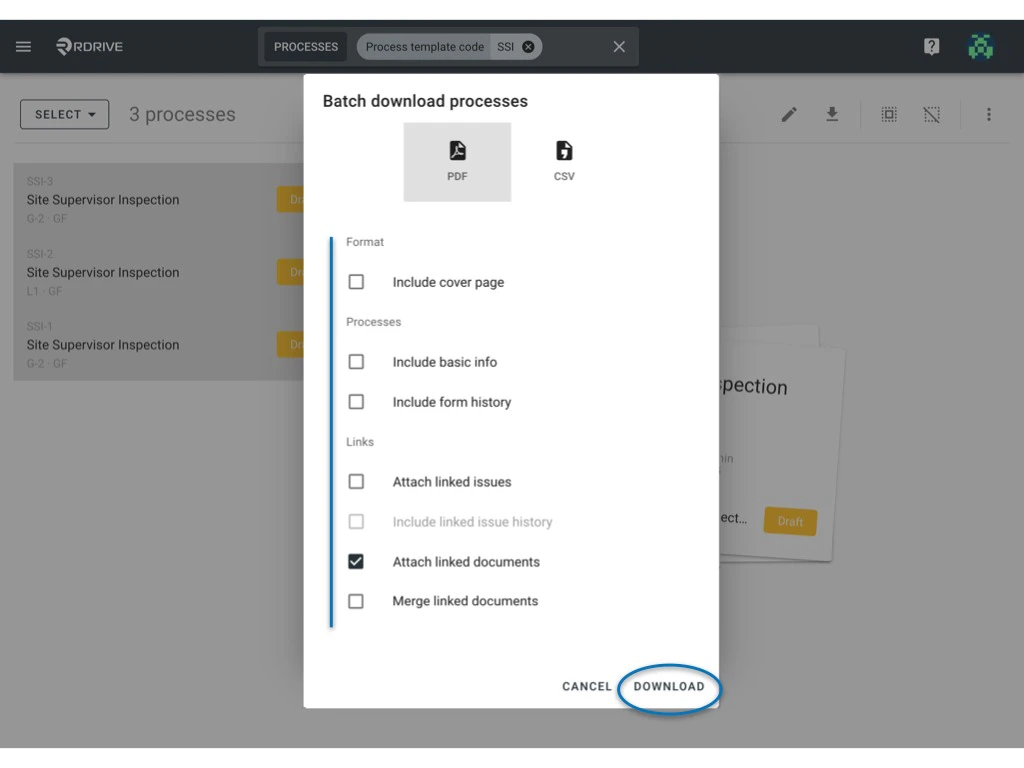Image resolution: width=1024 pixels, height=768 pixels.
Task: Enable the Include cover page checkbox
Action: point(357,281)
